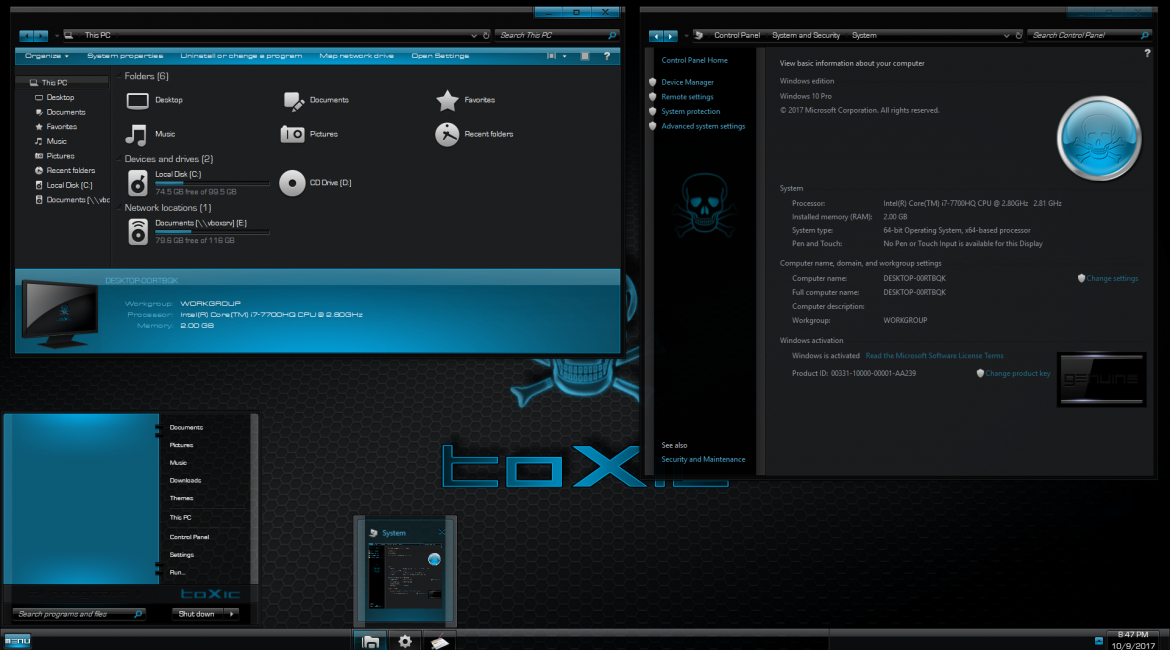Click the Remote settings link
This screenshot has width=1170, height=650.
[x=687, y=97]
